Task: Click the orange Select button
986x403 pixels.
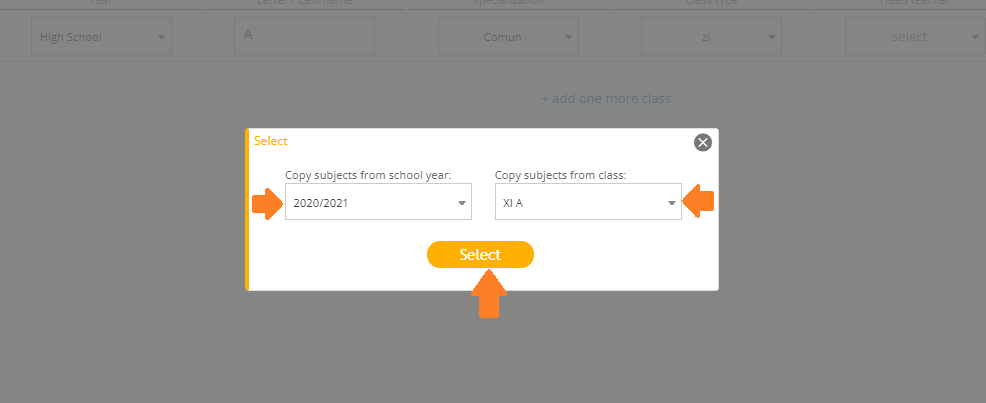Action: click(480, 255)
